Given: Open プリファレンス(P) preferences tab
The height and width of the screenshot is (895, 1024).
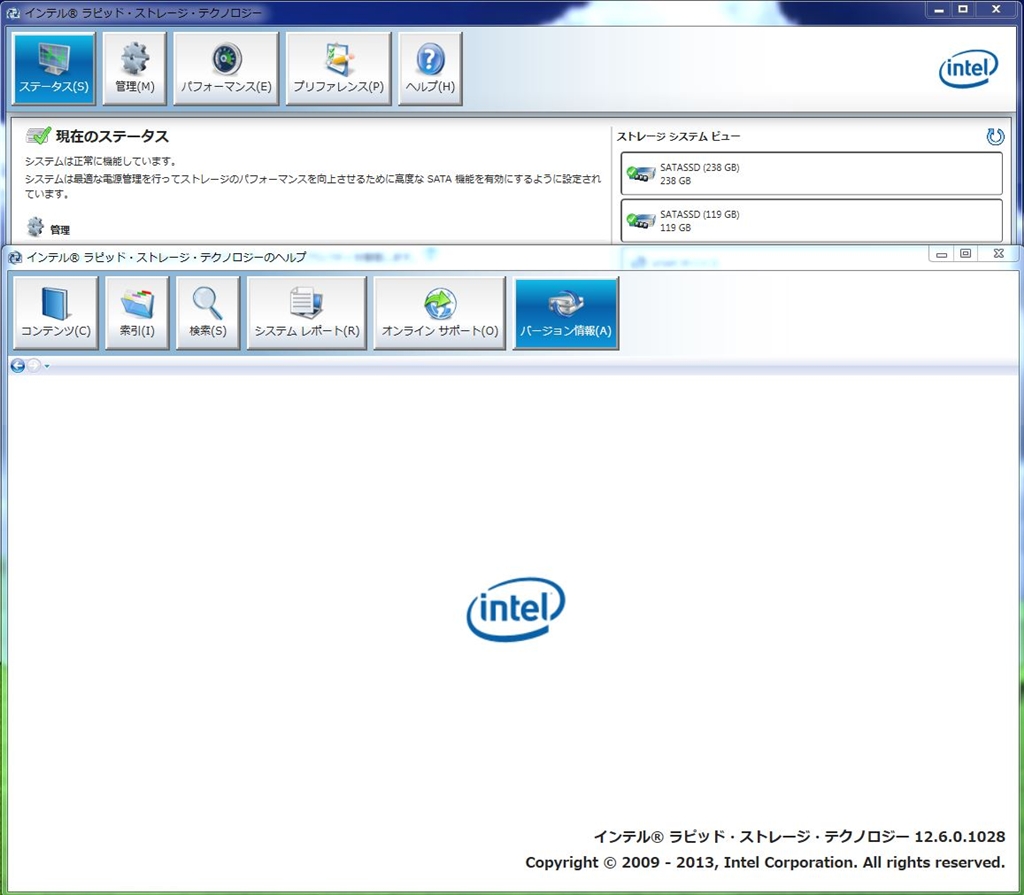Looking at the screenshot, I should (338, 68).
